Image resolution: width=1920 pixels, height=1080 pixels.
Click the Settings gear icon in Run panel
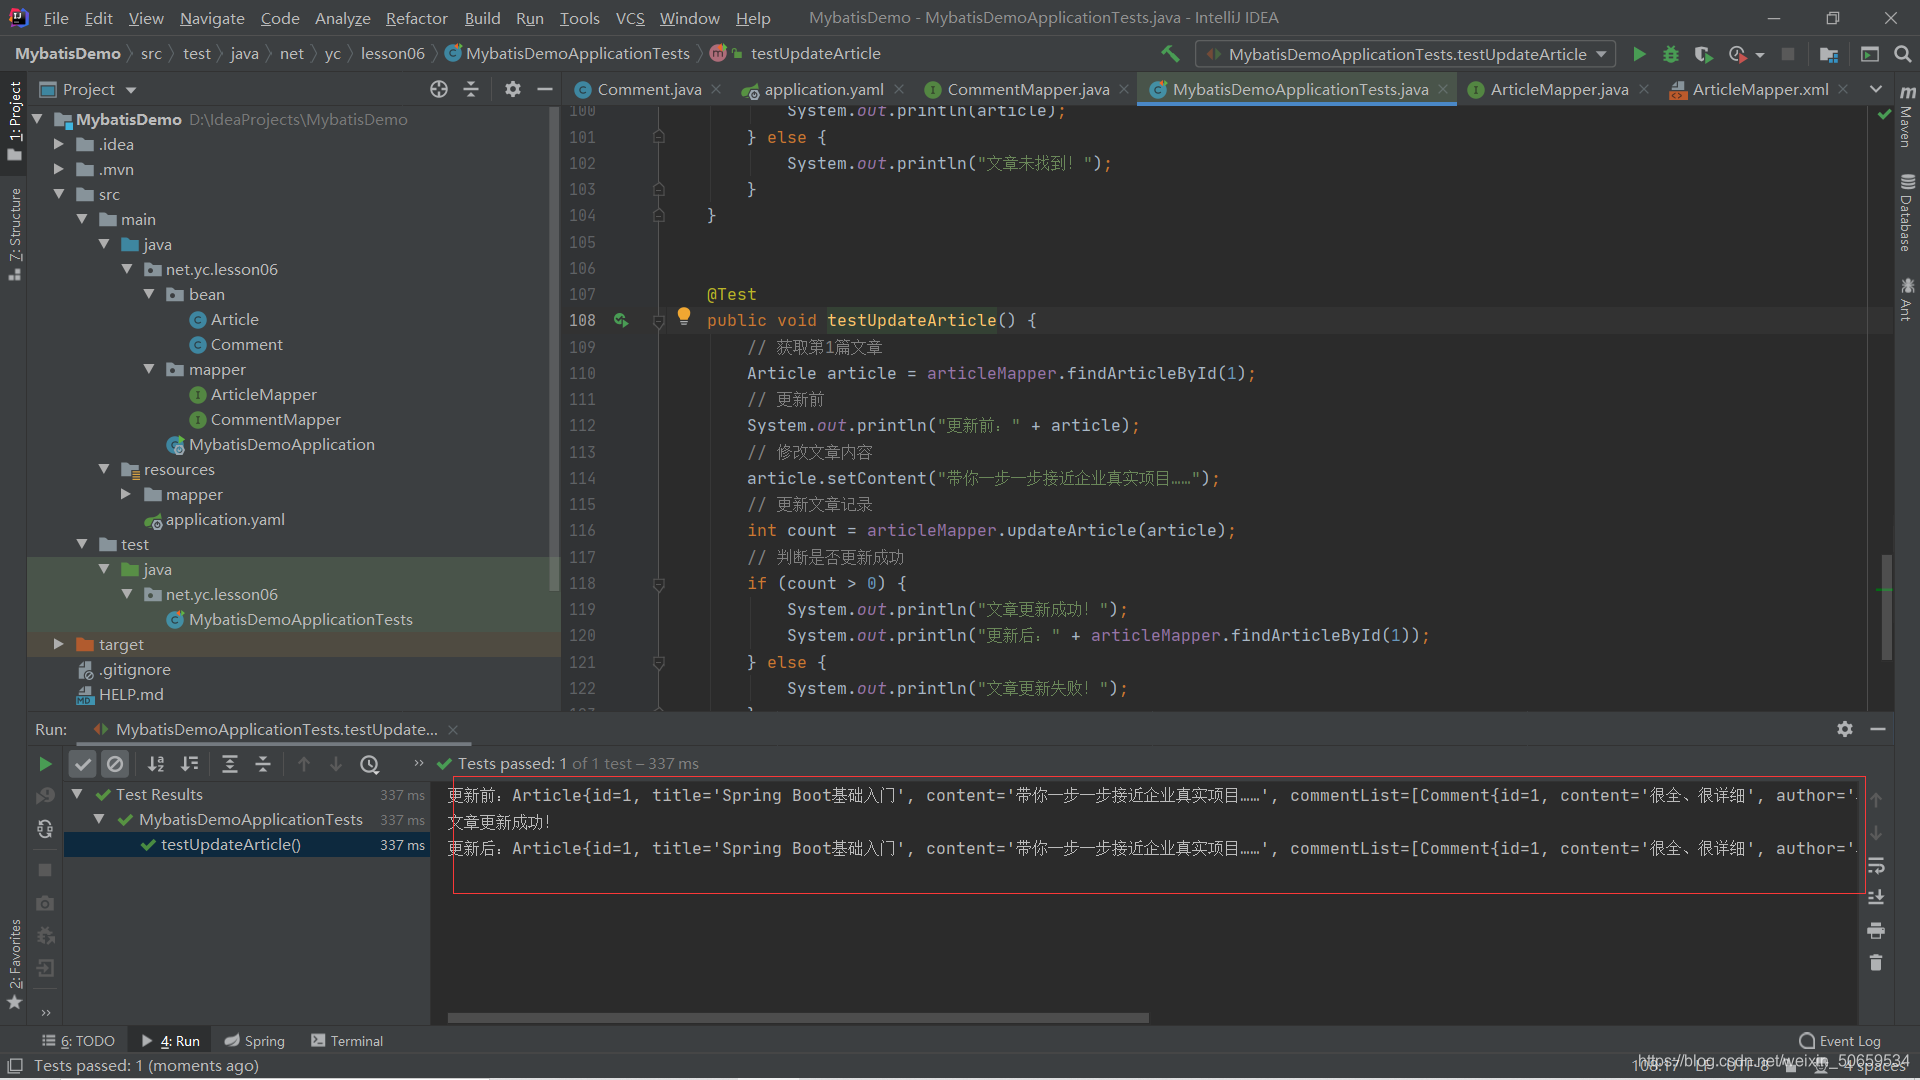click(x=1844, y=727)
